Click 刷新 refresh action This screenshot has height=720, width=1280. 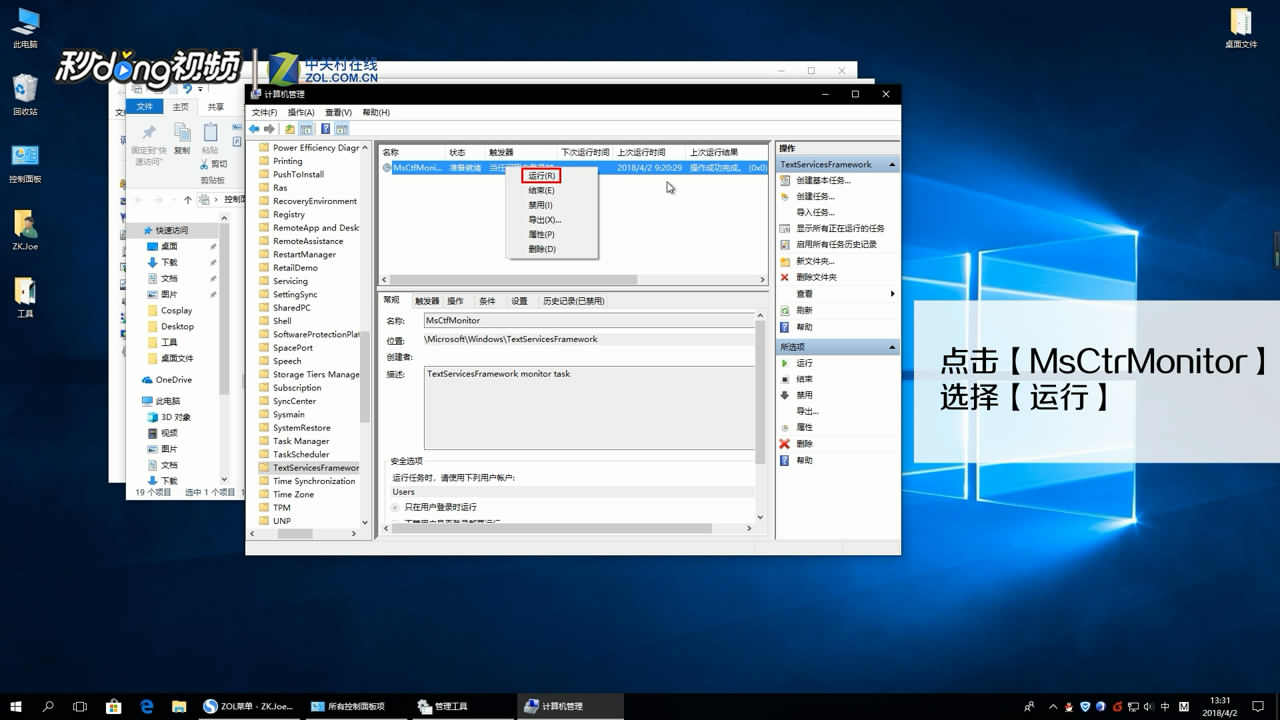[804, 310]
